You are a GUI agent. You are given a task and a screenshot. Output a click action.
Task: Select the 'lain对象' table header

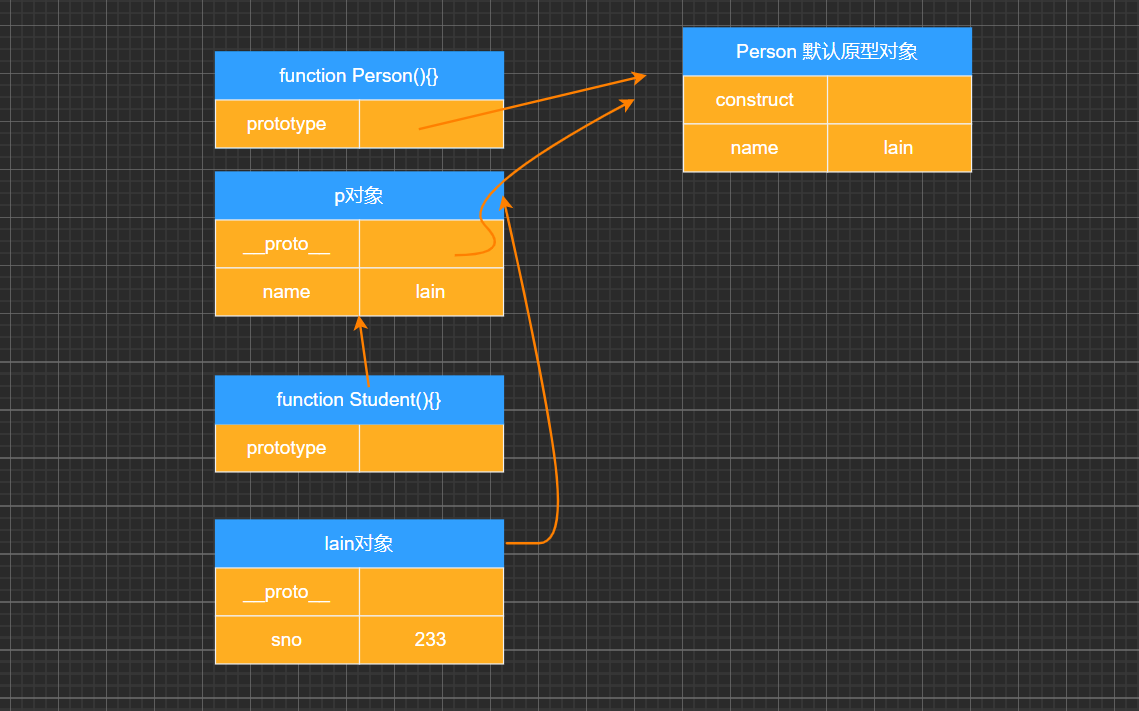click(358, 543)
